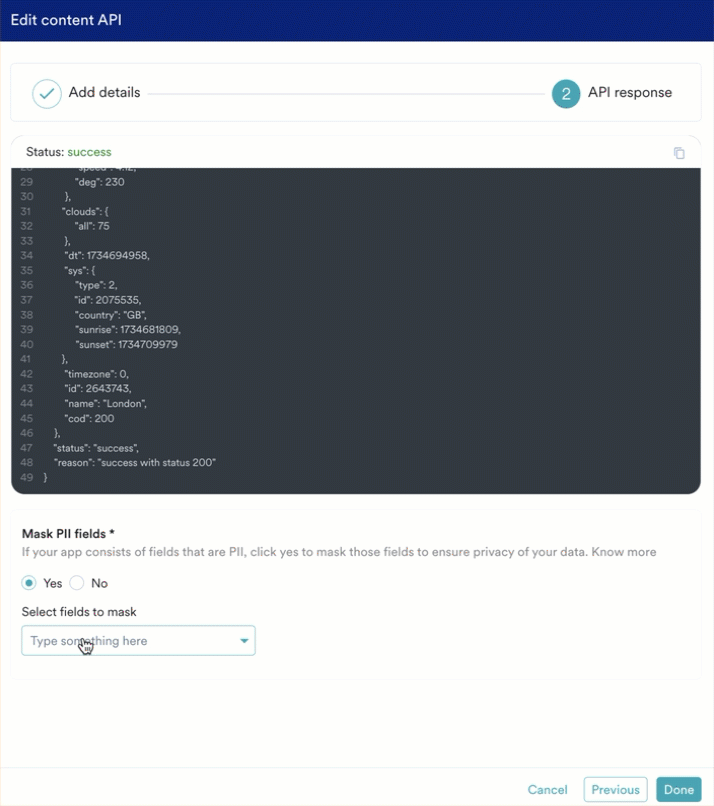The height and width of the screenshot is (806, 714).
Task: Click the Select fields to mask input
Action: pos(138,640)
